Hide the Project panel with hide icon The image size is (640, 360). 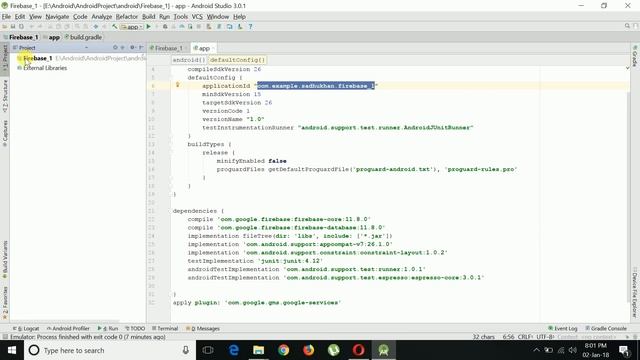141,47
